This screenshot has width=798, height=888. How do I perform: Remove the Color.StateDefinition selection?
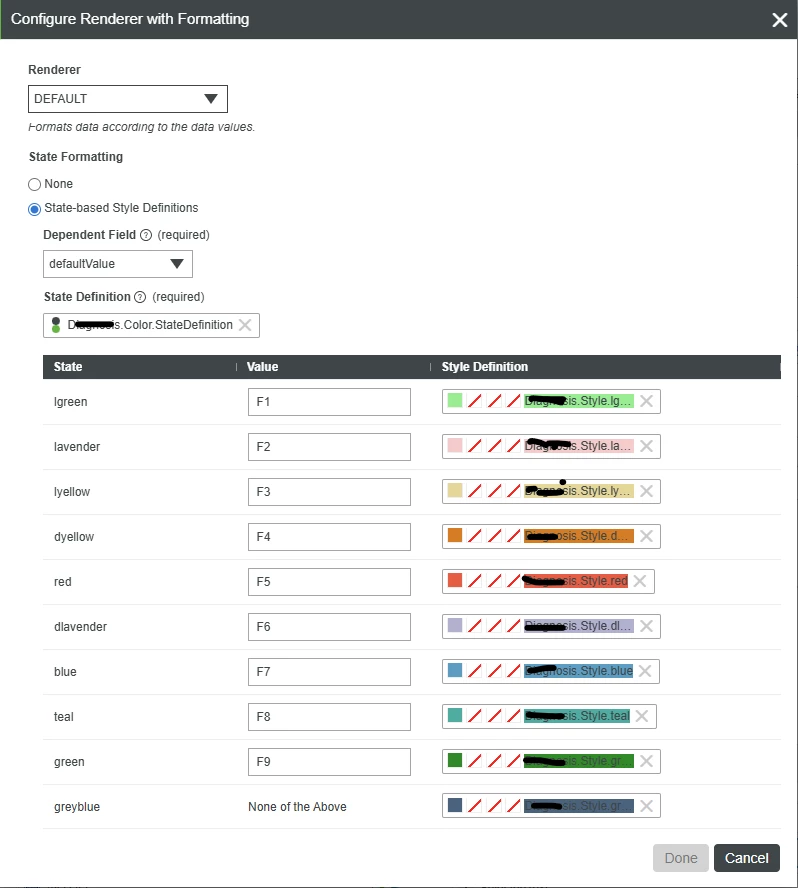[245, 325]
